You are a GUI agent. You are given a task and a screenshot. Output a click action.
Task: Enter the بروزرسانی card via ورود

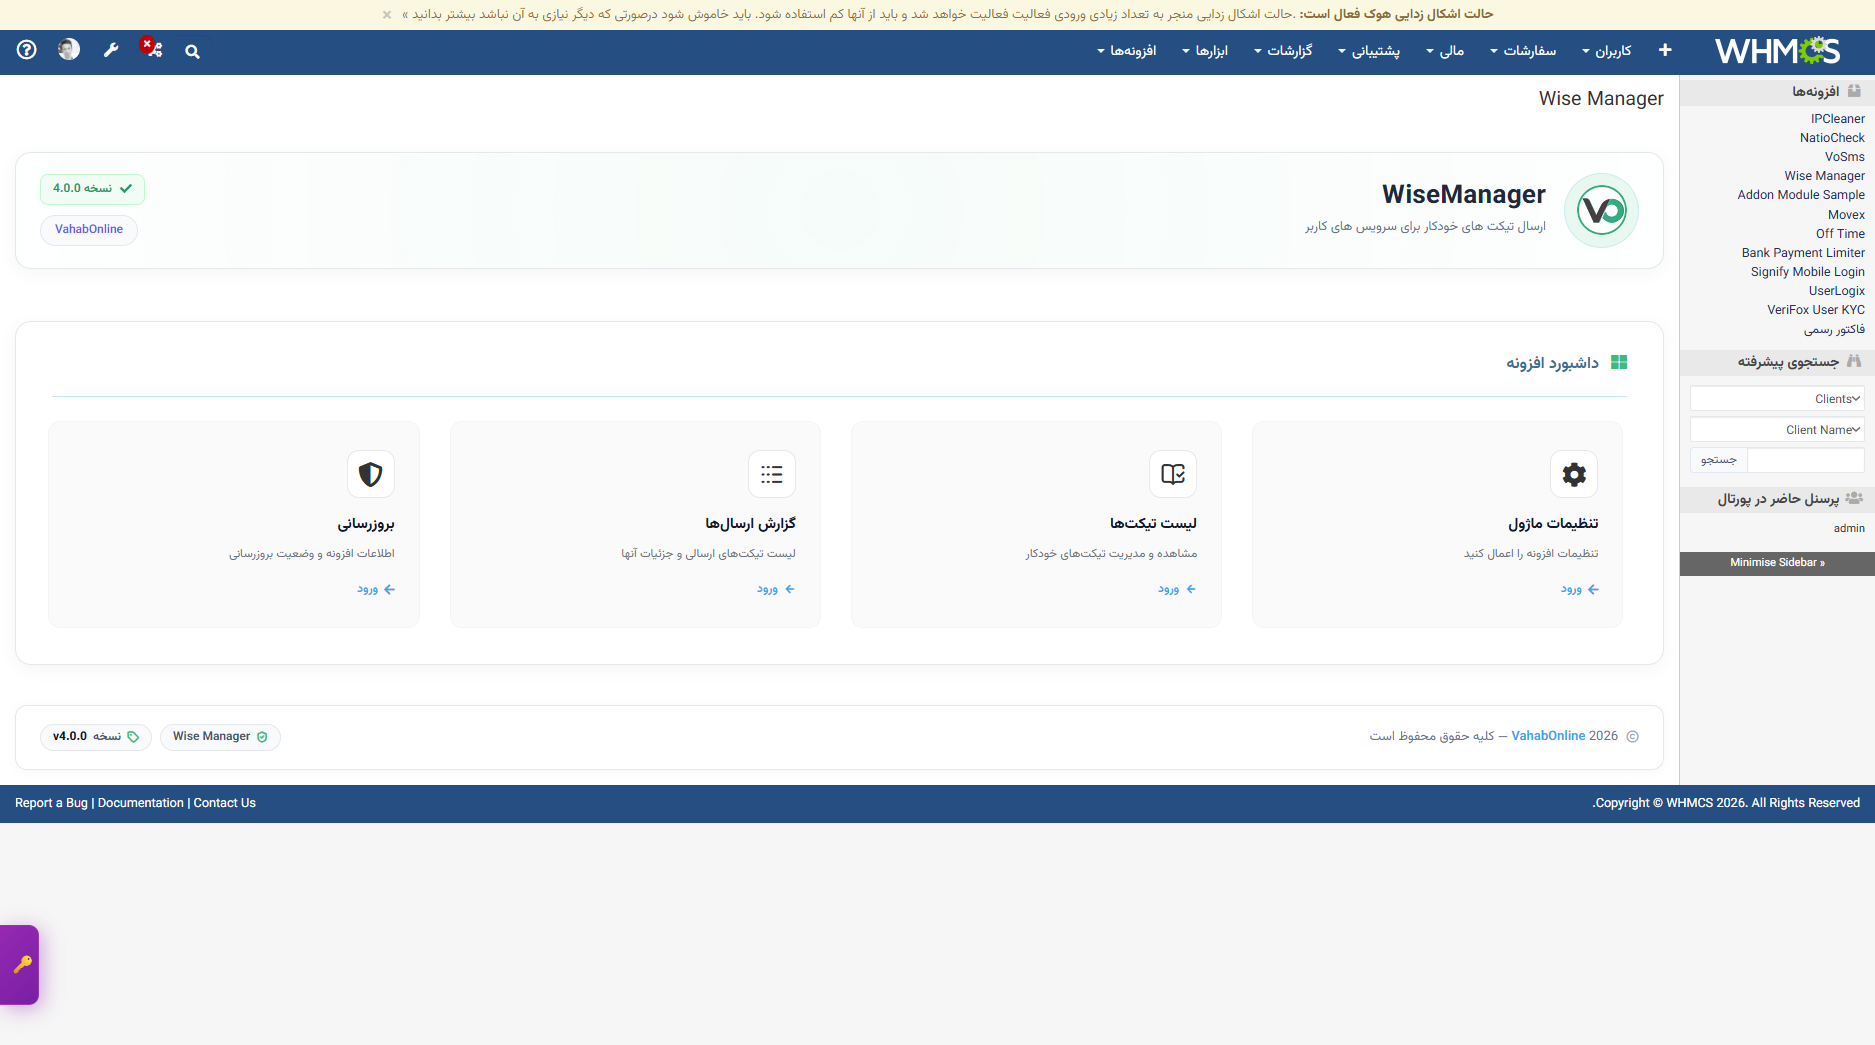pos(376,590)
